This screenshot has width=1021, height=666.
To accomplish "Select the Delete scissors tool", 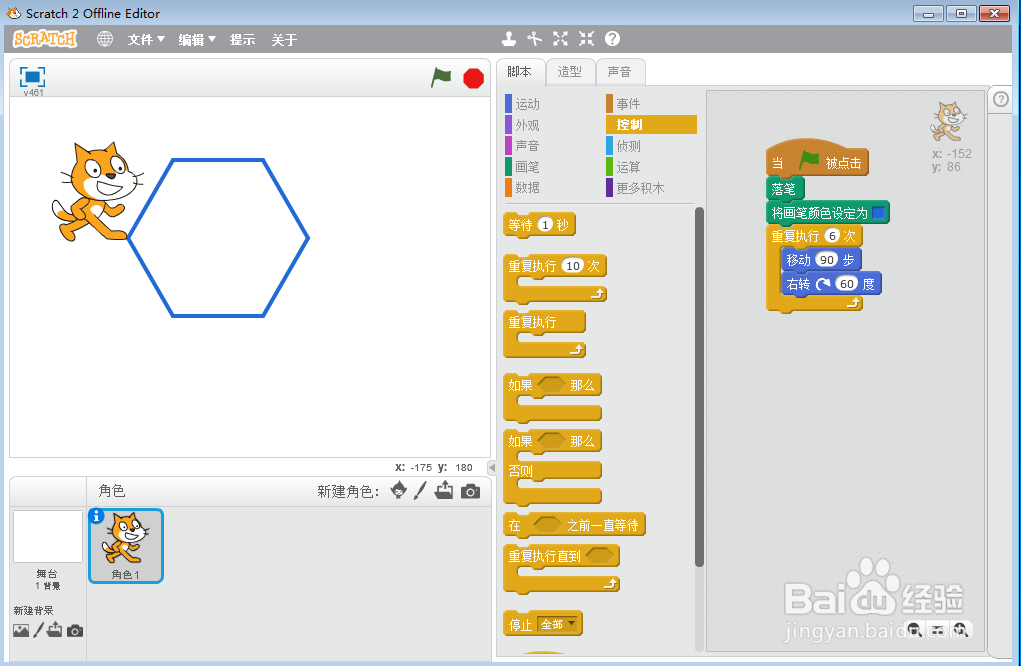I will click(x=535, y=39).
